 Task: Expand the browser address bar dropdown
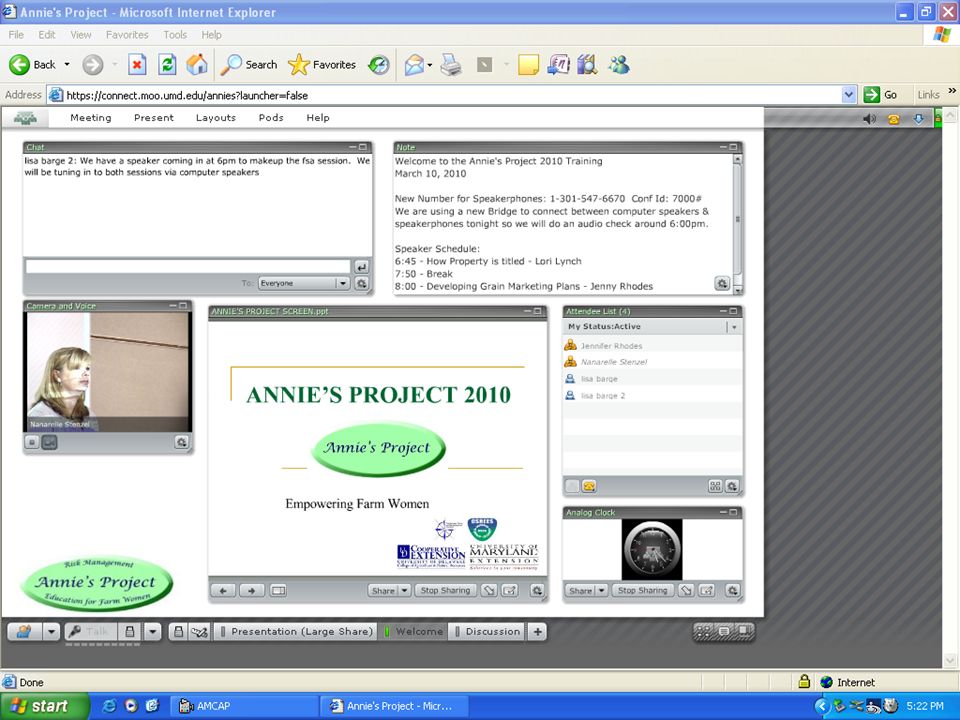click(x=849, y=95)
